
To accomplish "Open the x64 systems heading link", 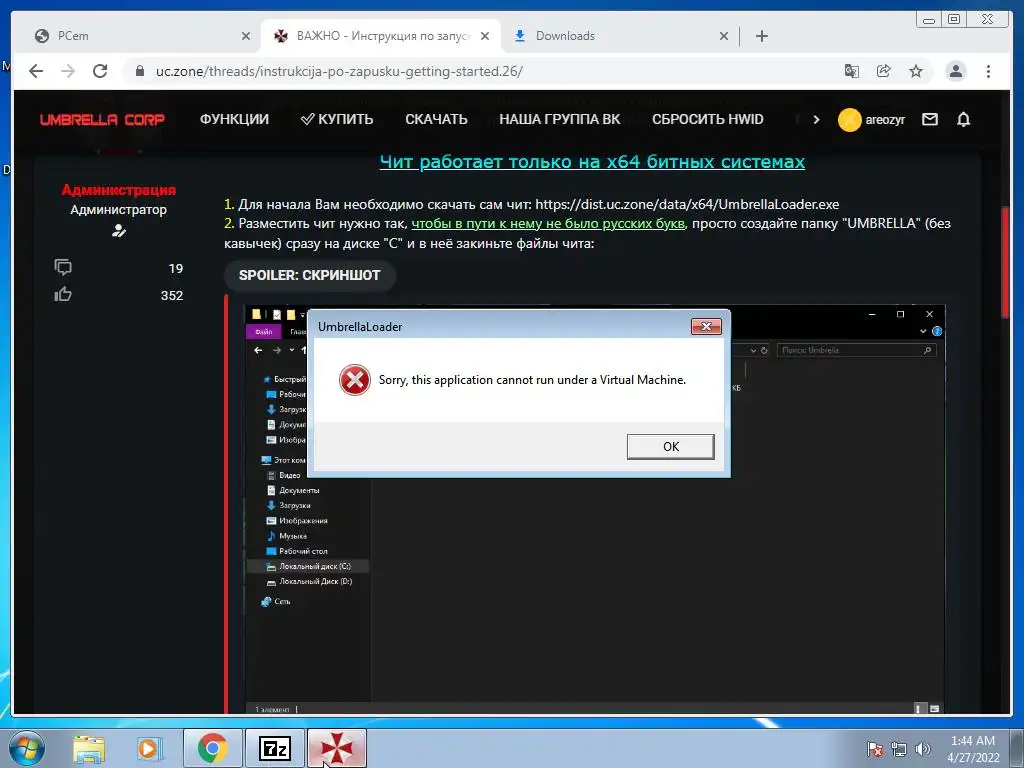I will point(592,161).
